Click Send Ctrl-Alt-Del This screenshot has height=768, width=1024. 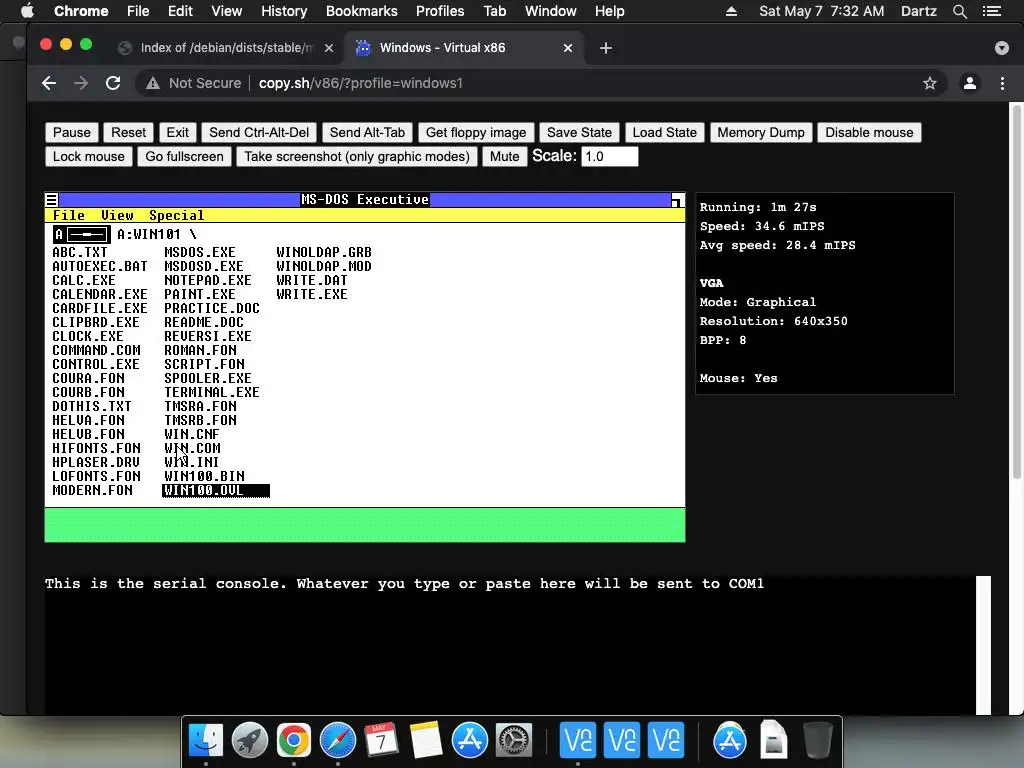pos(259,133)
